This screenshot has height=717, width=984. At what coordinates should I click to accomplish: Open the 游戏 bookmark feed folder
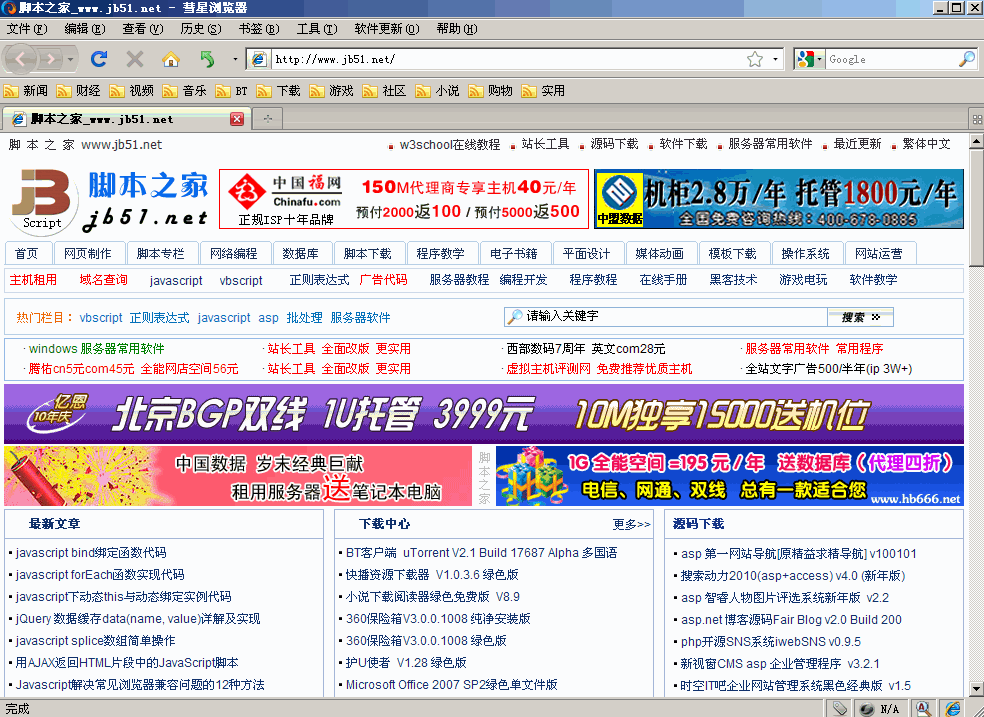(331, 91)
